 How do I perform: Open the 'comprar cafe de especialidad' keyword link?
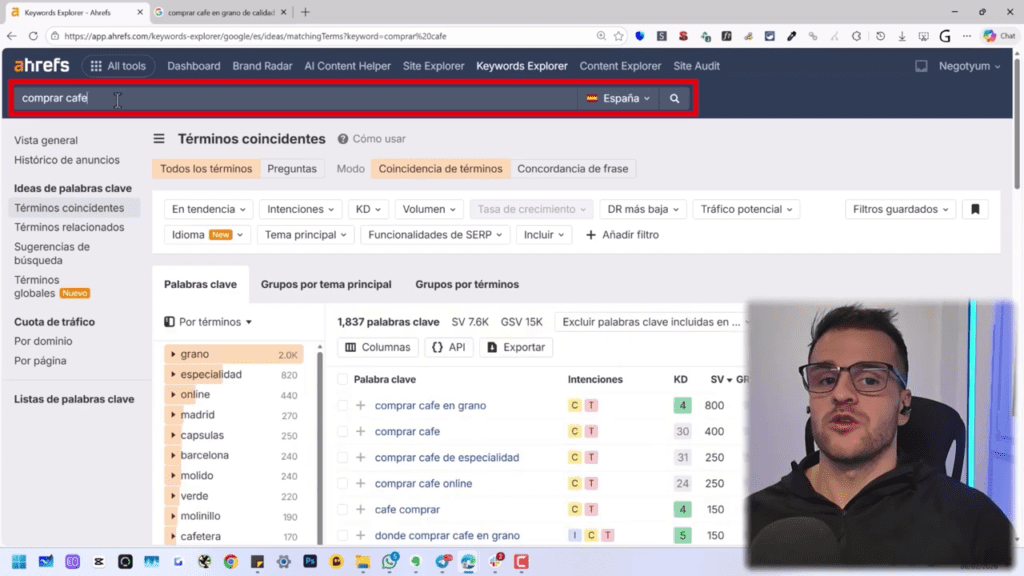(x=447, y=458)
